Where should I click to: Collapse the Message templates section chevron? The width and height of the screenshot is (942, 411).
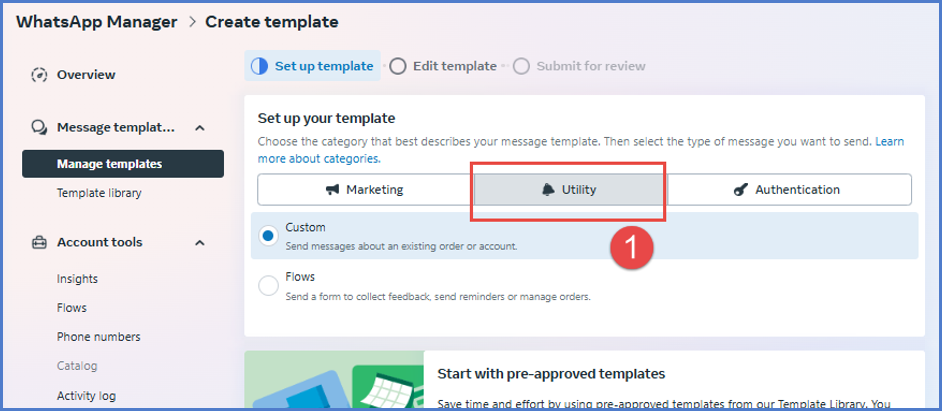(200, 128)
